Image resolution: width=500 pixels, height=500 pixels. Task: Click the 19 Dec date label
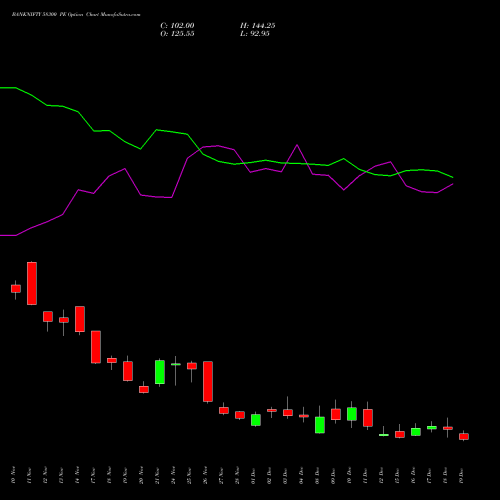pos(461,475)
